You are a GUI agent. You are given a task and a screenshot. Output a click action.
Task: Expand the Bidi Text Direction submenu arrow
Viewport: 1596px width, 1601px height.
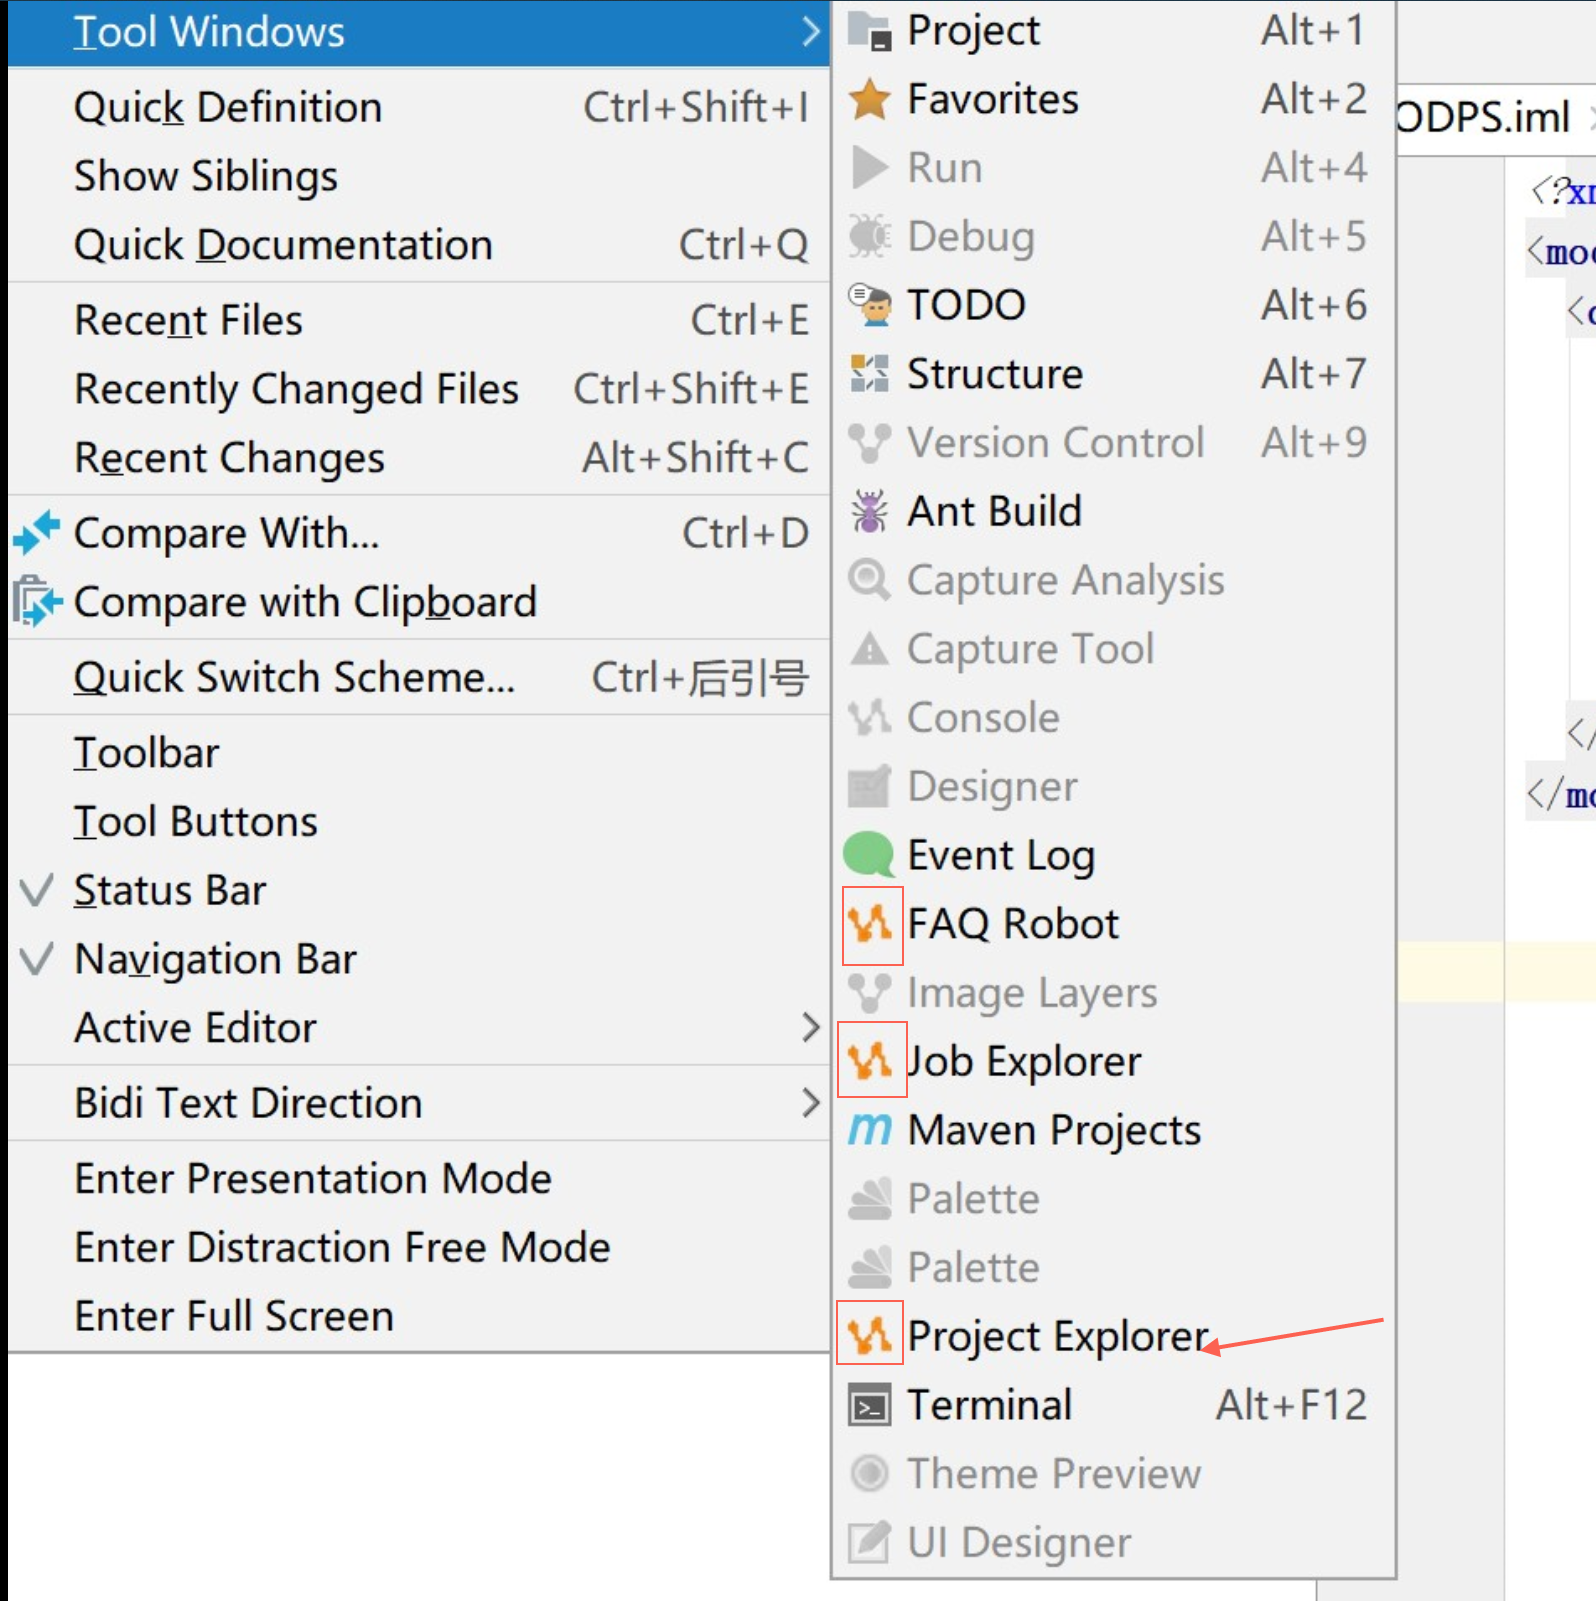pos(811,1103)
